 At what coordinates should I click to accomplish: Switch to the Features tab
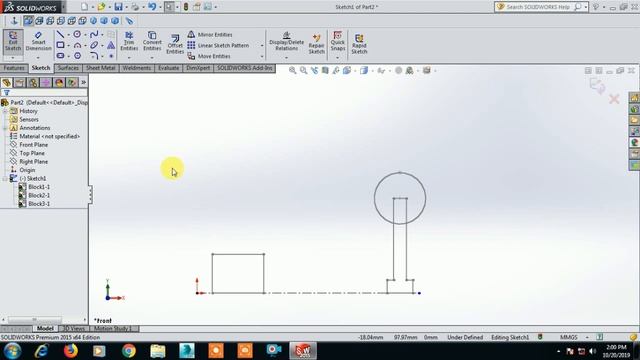[14, 68]
